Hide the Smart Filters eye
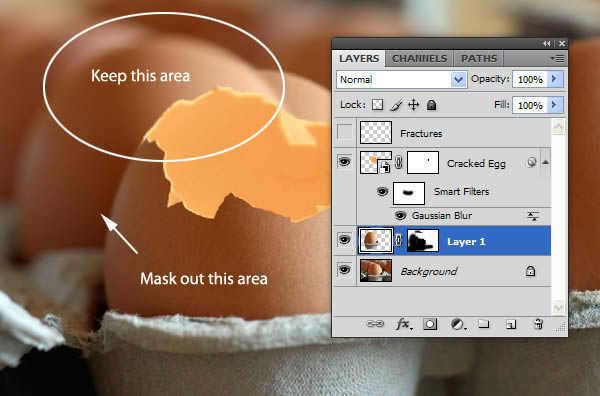The width and height of the screenshot is (600, 396). (x=382, y=191)
